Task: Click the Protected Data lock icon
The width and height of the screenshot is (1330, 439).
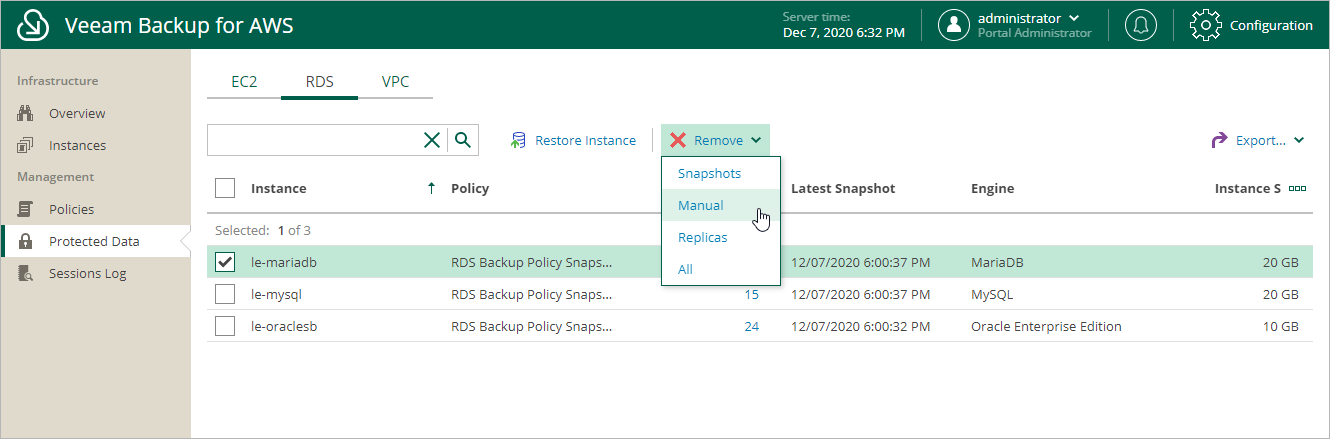Action: (x=26, y=241)
